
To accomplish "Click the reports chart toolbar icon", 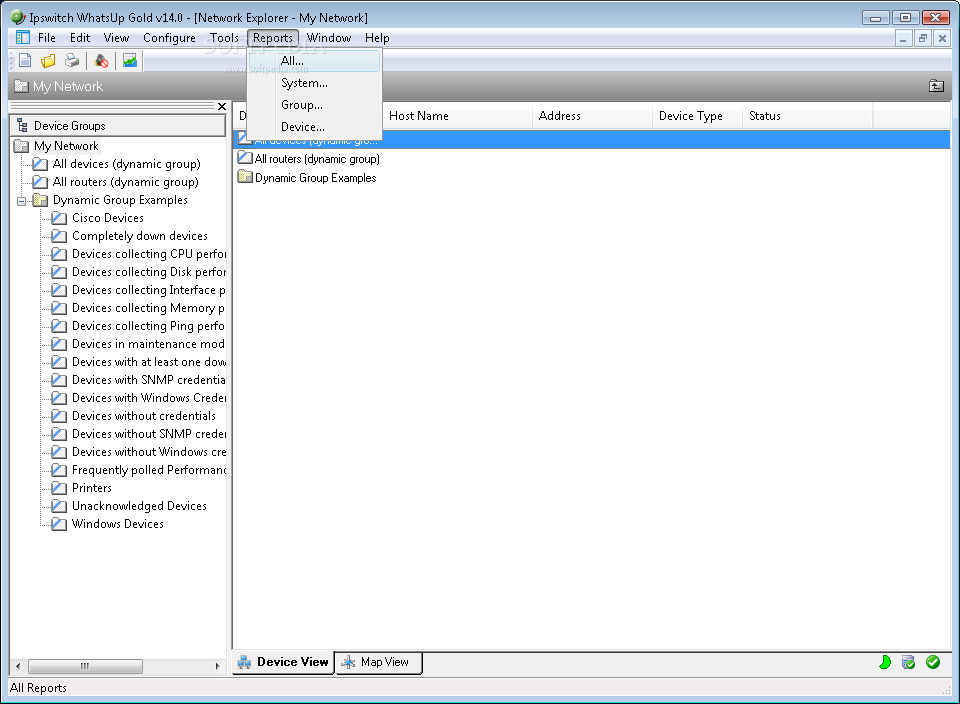I will [130, 61].
